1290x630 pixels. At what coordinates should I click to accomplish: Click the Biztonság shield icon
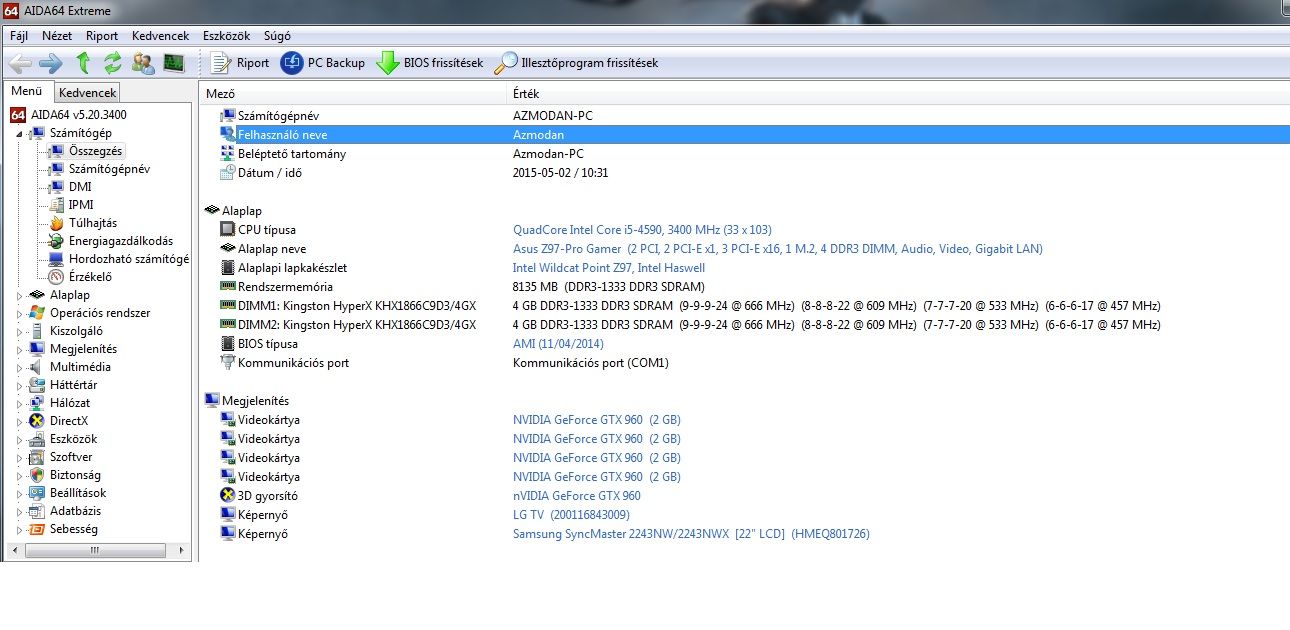click(x=37, y=475)
